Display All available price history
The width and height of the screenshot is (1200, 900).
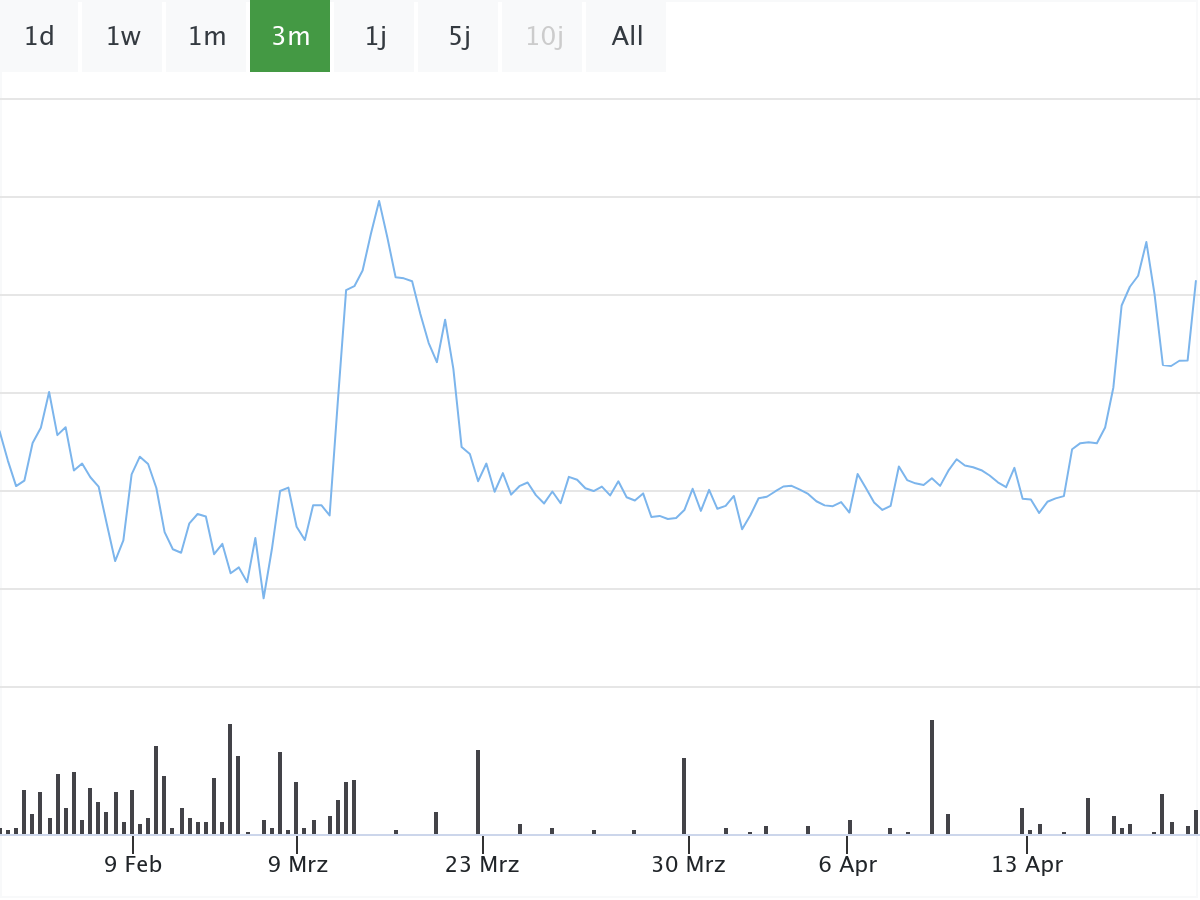coord(627,37)
